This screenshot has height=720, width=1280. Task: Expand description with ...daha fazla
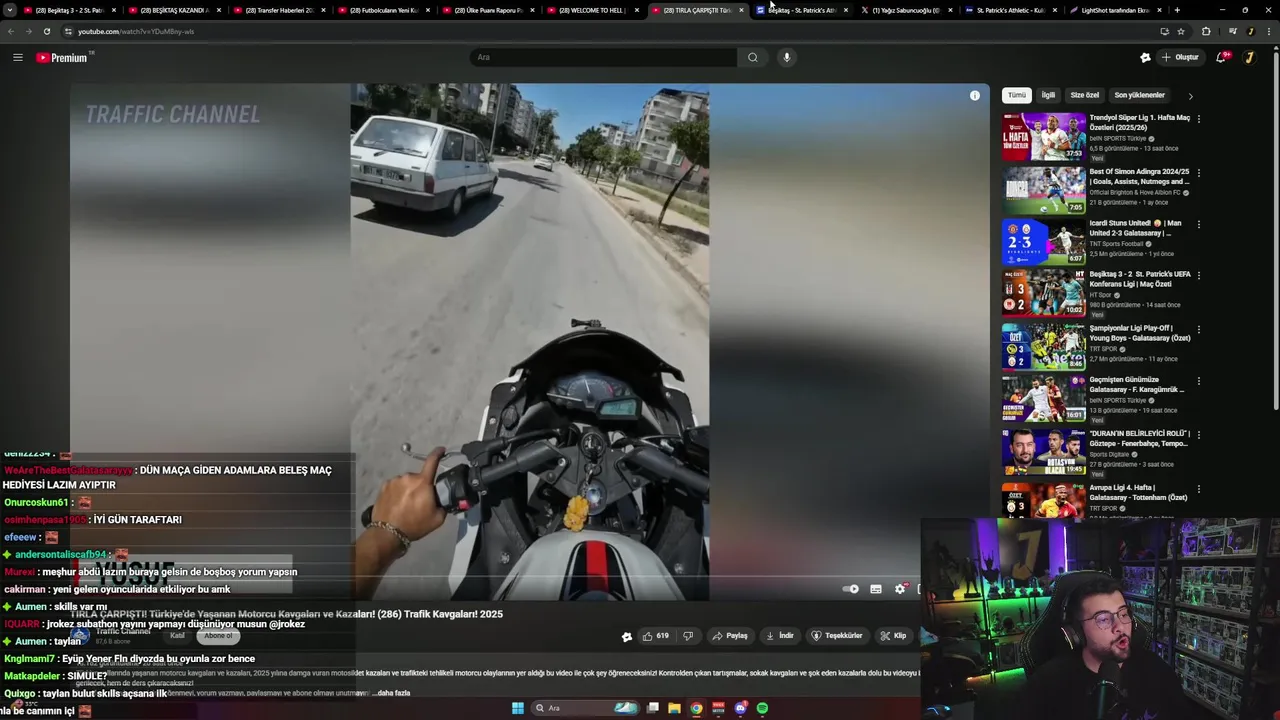390,693
